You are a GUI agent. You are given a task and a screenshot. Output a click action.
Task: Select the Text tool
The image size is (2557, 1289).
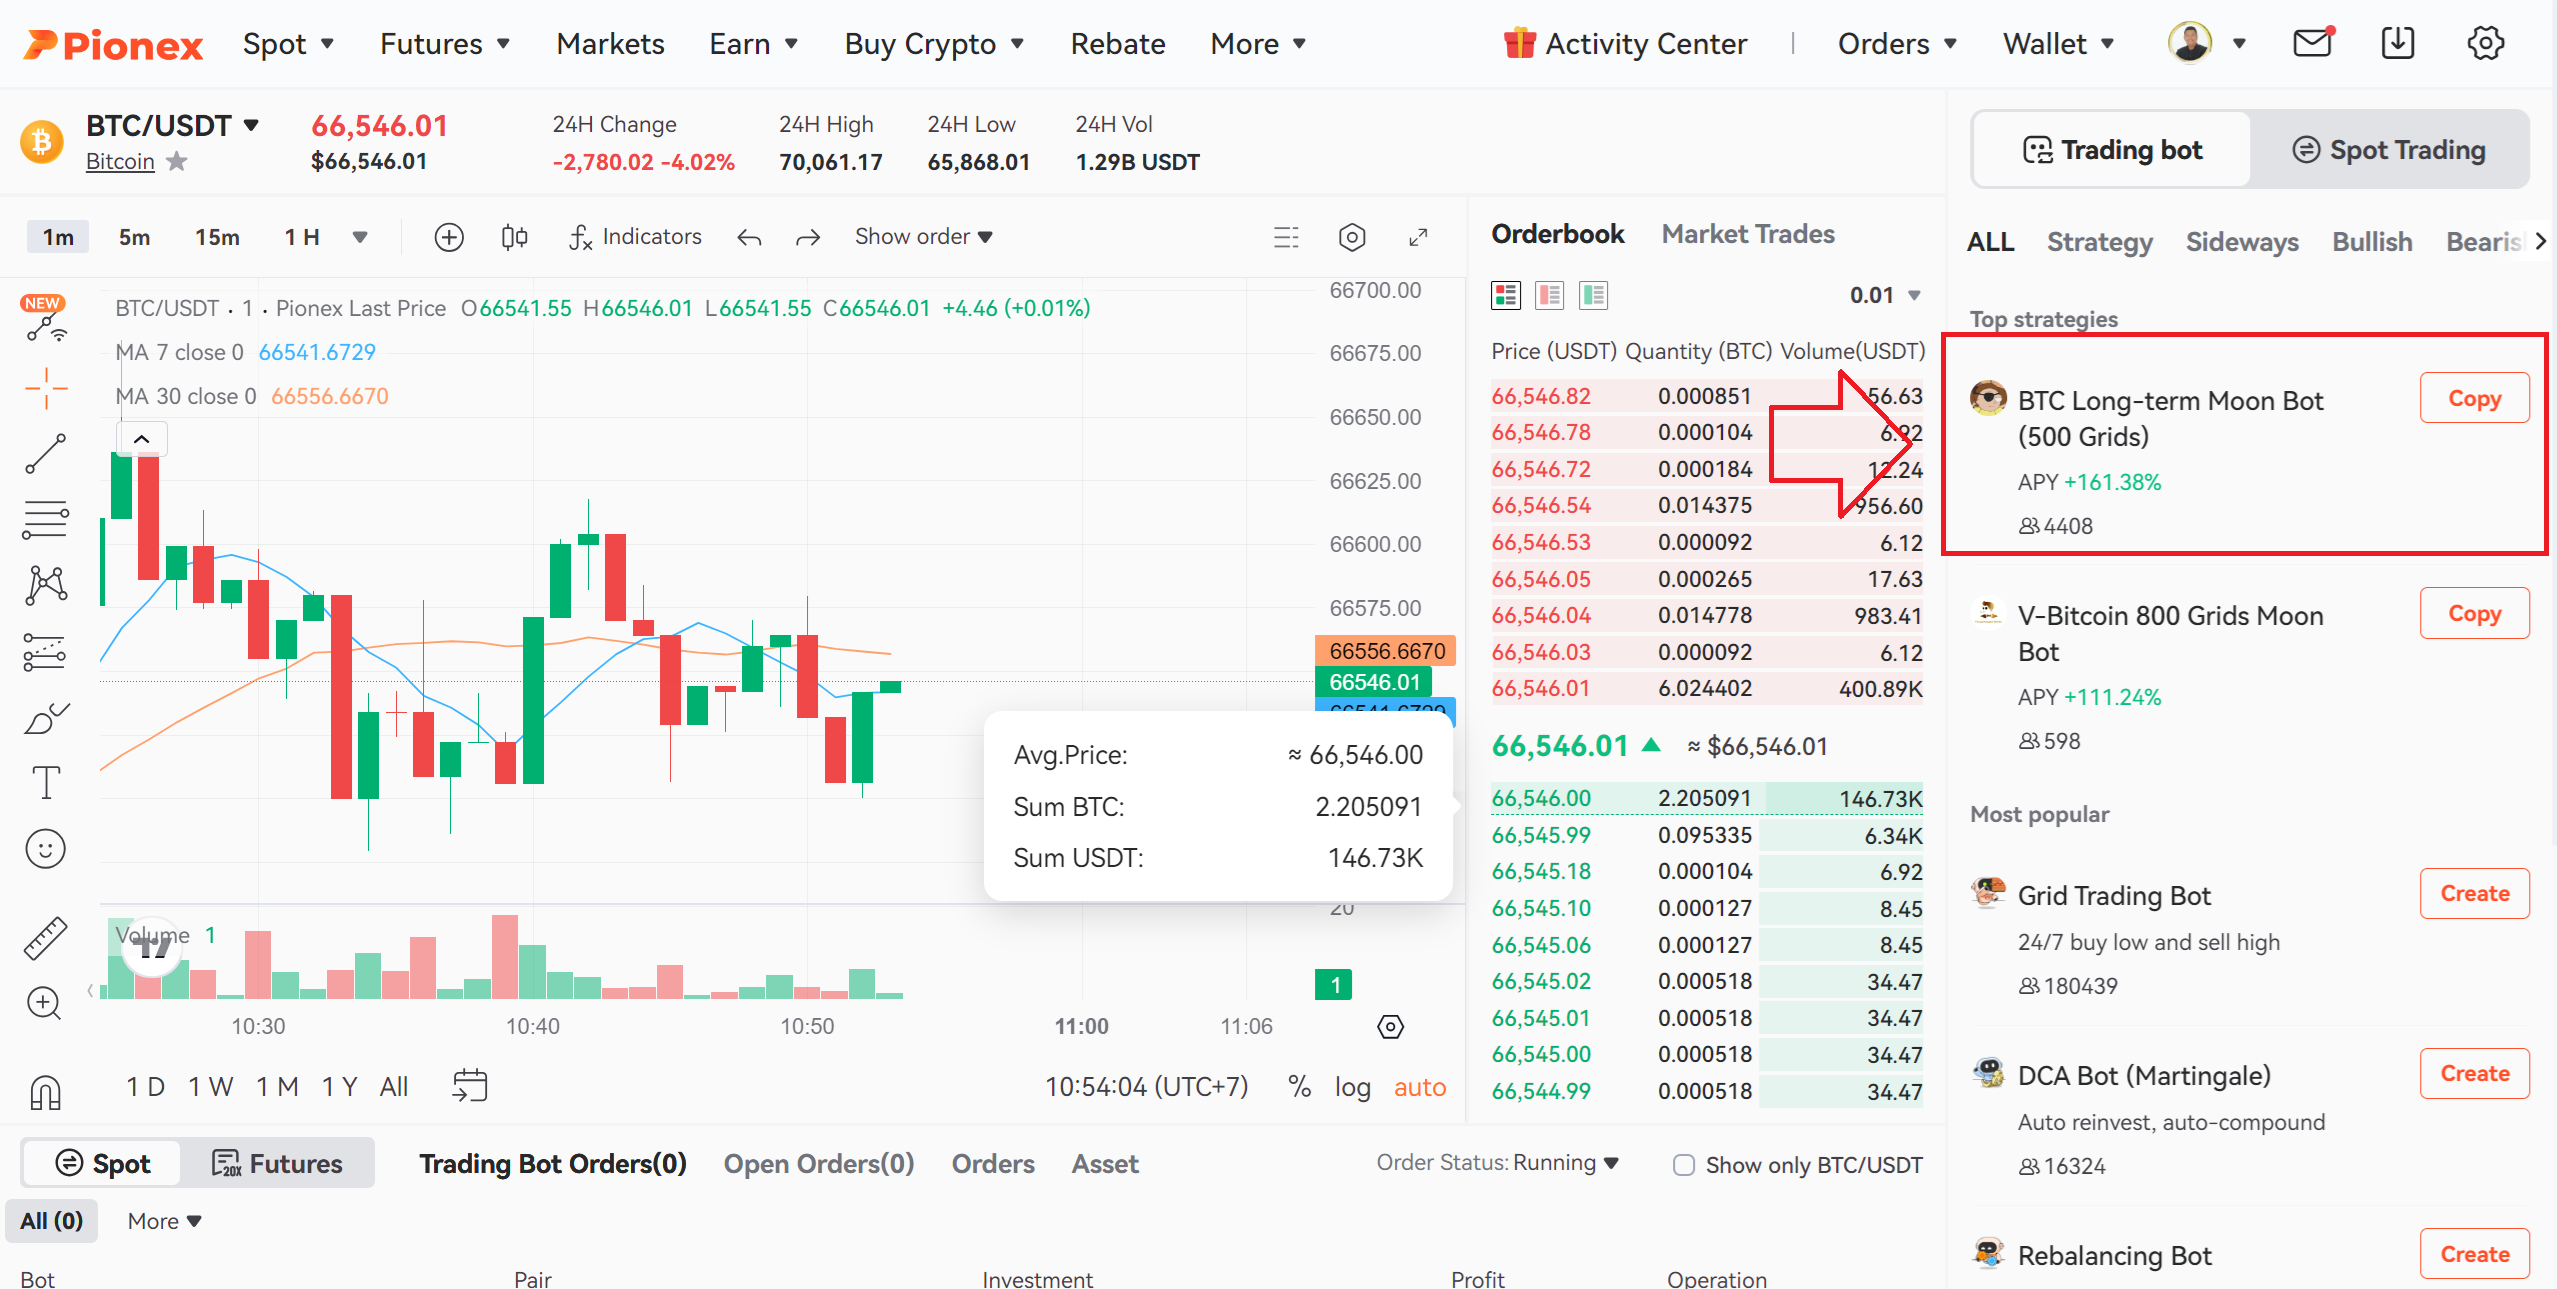point(46,782)
